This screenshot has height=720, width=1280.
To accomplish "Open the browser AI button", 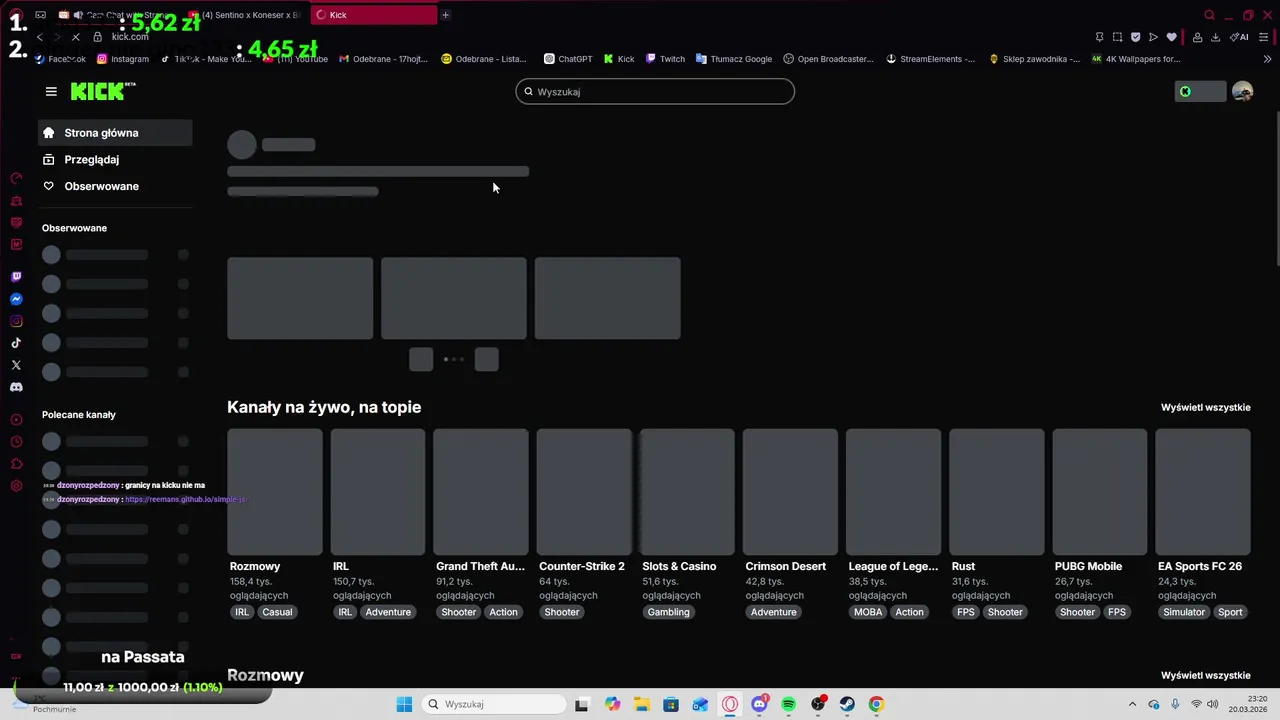I will click(x=1239, y=37).
